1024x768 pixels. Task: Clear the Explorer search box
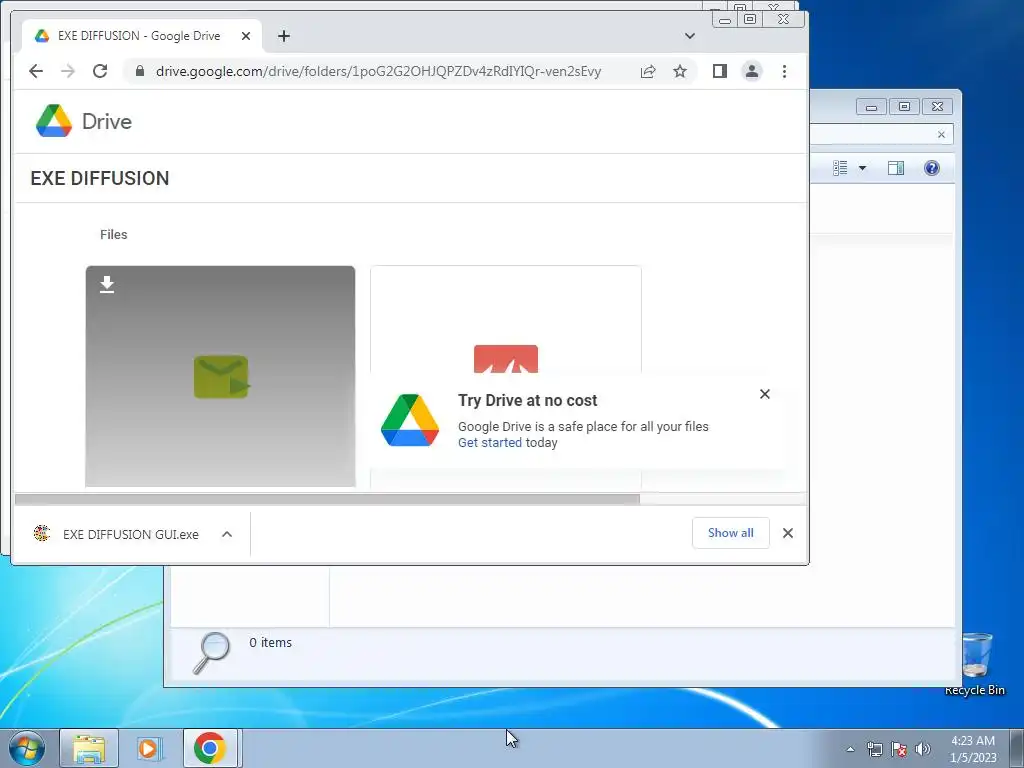coord(941,135)
